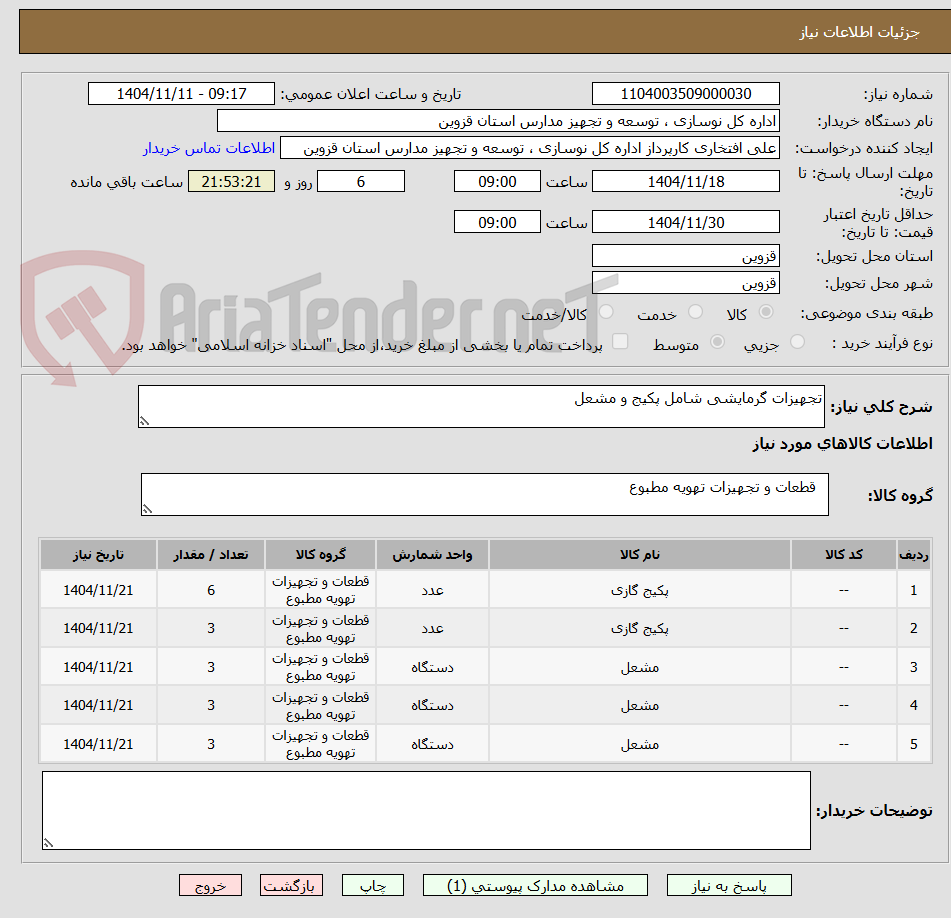Screen dimensions: 951x918
Task: Click the need date in row 1
Action: [x=98, y=590]
